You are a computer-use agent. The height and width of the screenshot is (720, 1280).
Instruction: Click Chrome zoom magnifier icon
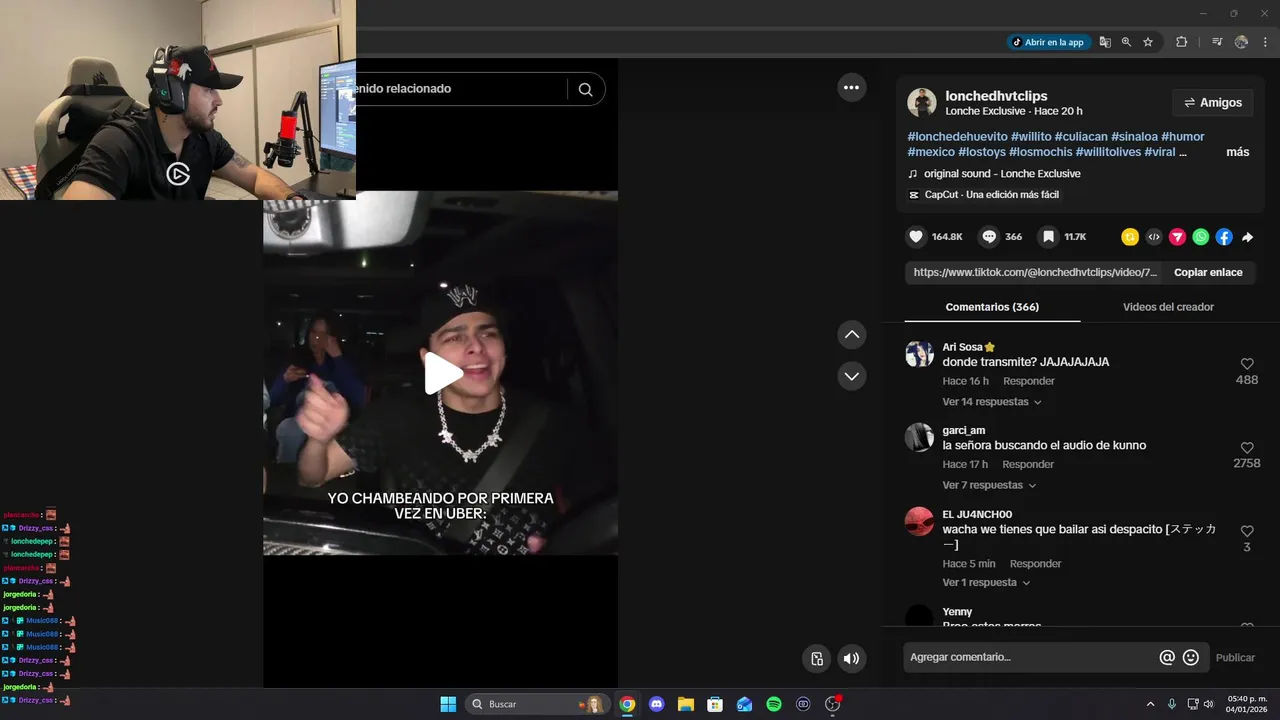point(1126,42)
